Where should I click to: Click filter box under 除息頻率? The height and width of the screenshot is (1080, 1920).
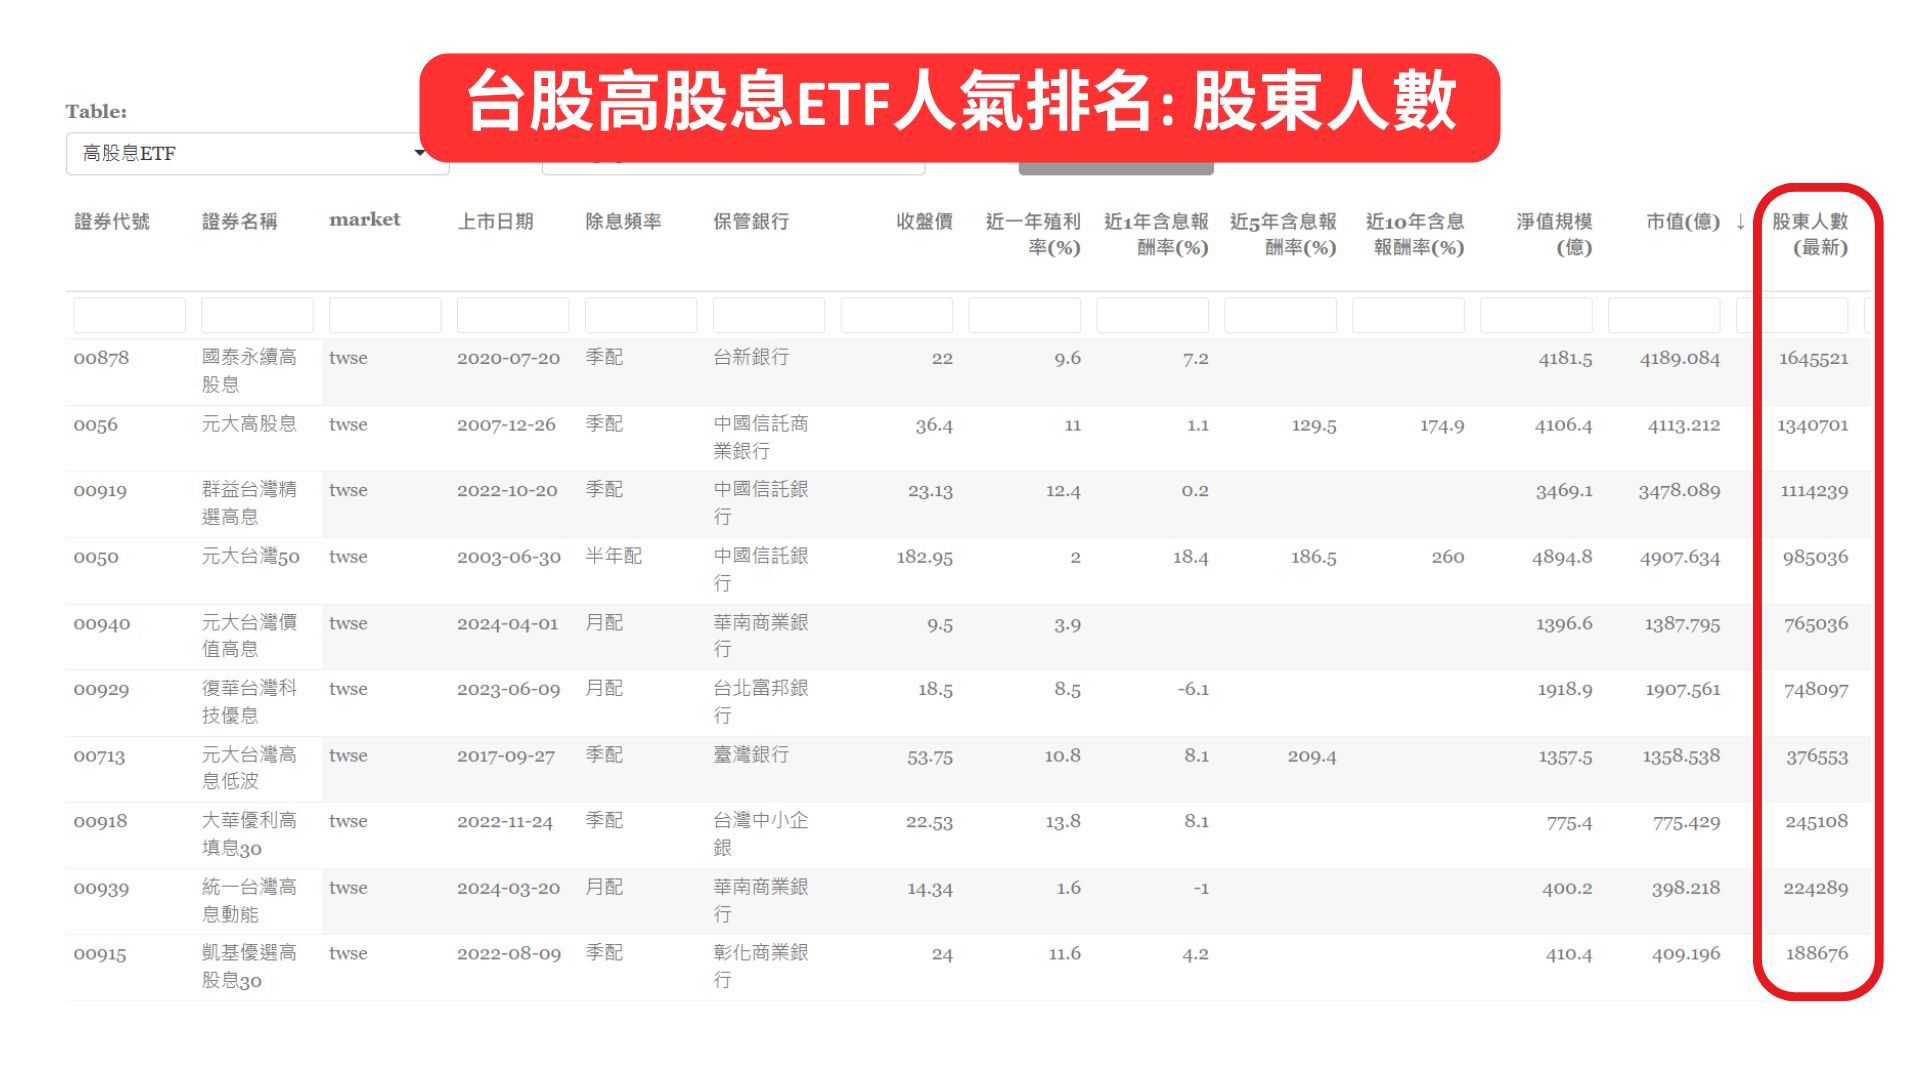point(641,316)
